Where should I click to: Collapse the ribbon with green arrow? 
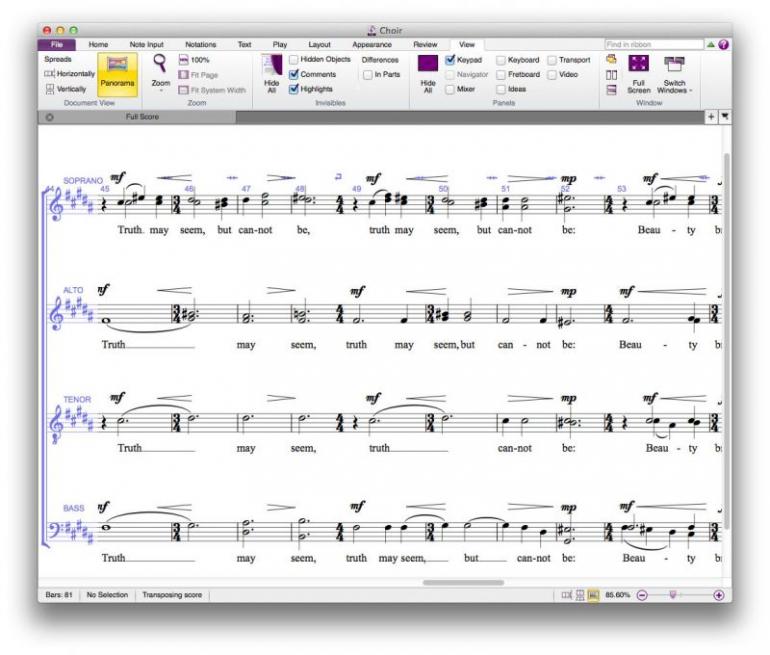pos(711,44)
